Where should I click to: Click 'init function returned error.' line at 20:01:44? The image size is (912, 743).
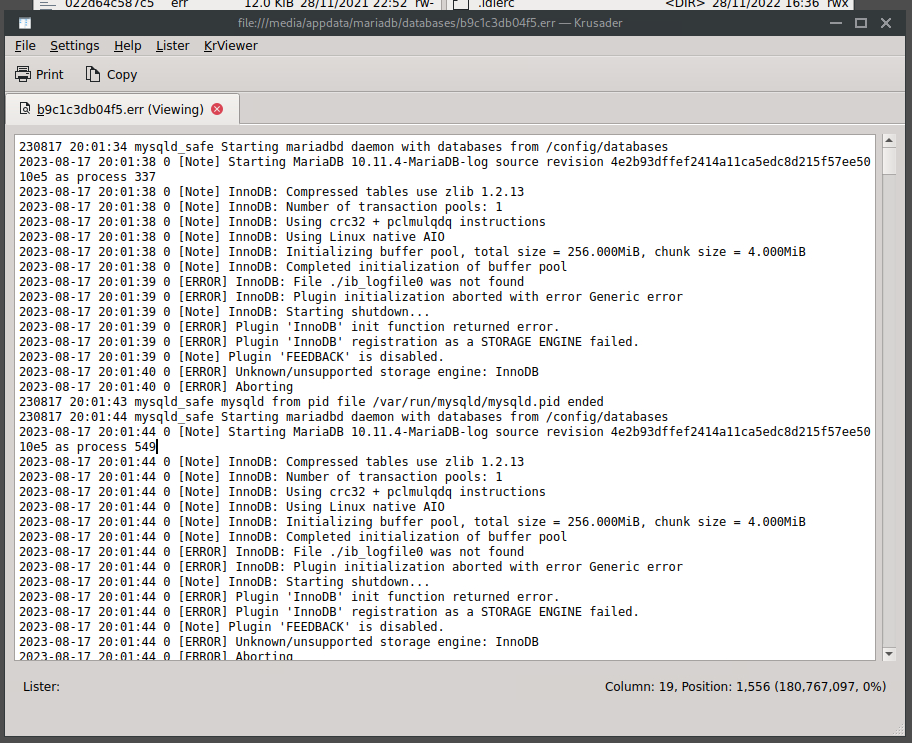click(x=289, y=597)
